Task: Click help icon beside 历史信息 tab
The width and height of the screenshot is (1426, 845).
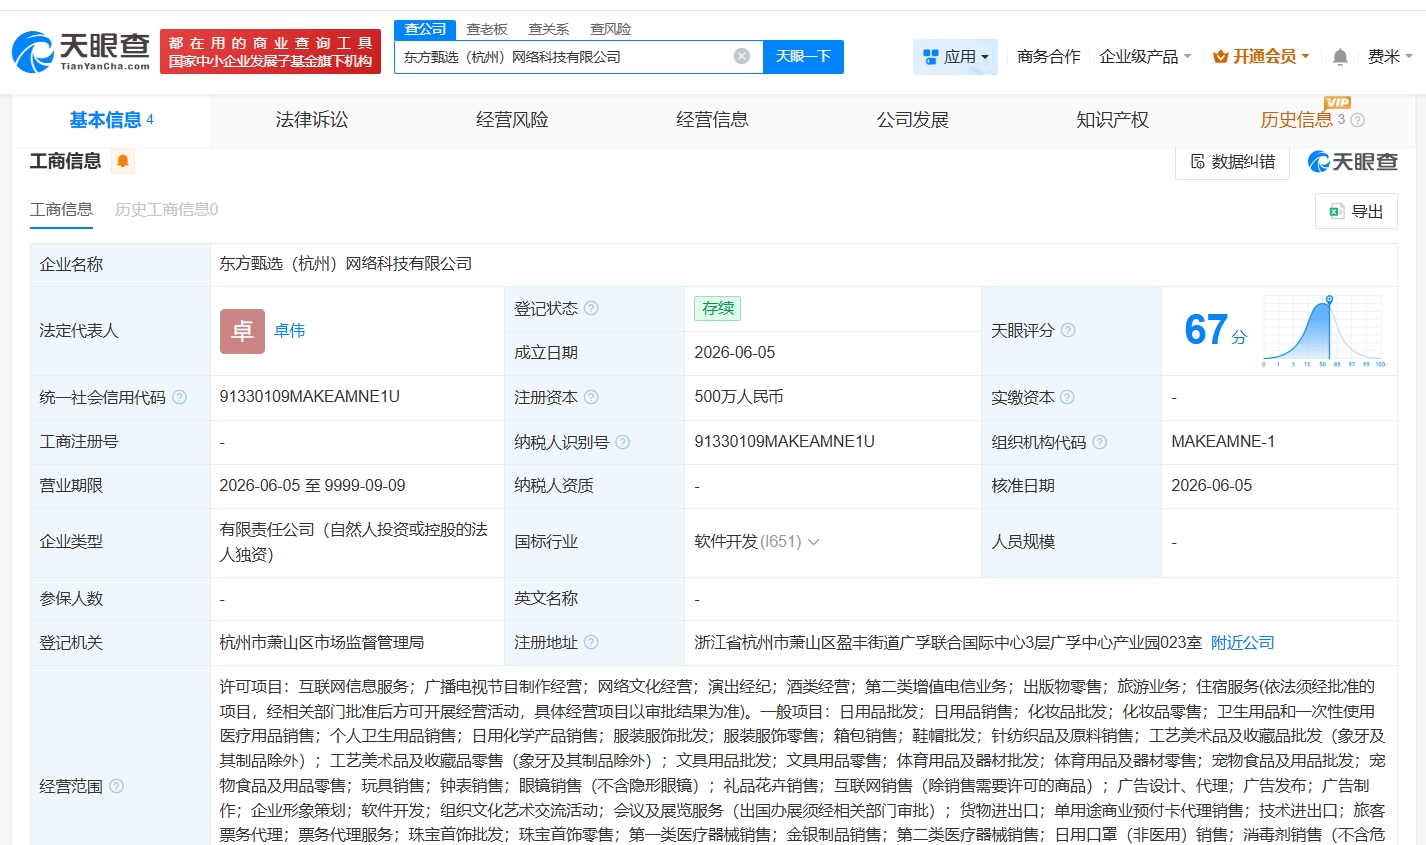Action: (1357, 120)
